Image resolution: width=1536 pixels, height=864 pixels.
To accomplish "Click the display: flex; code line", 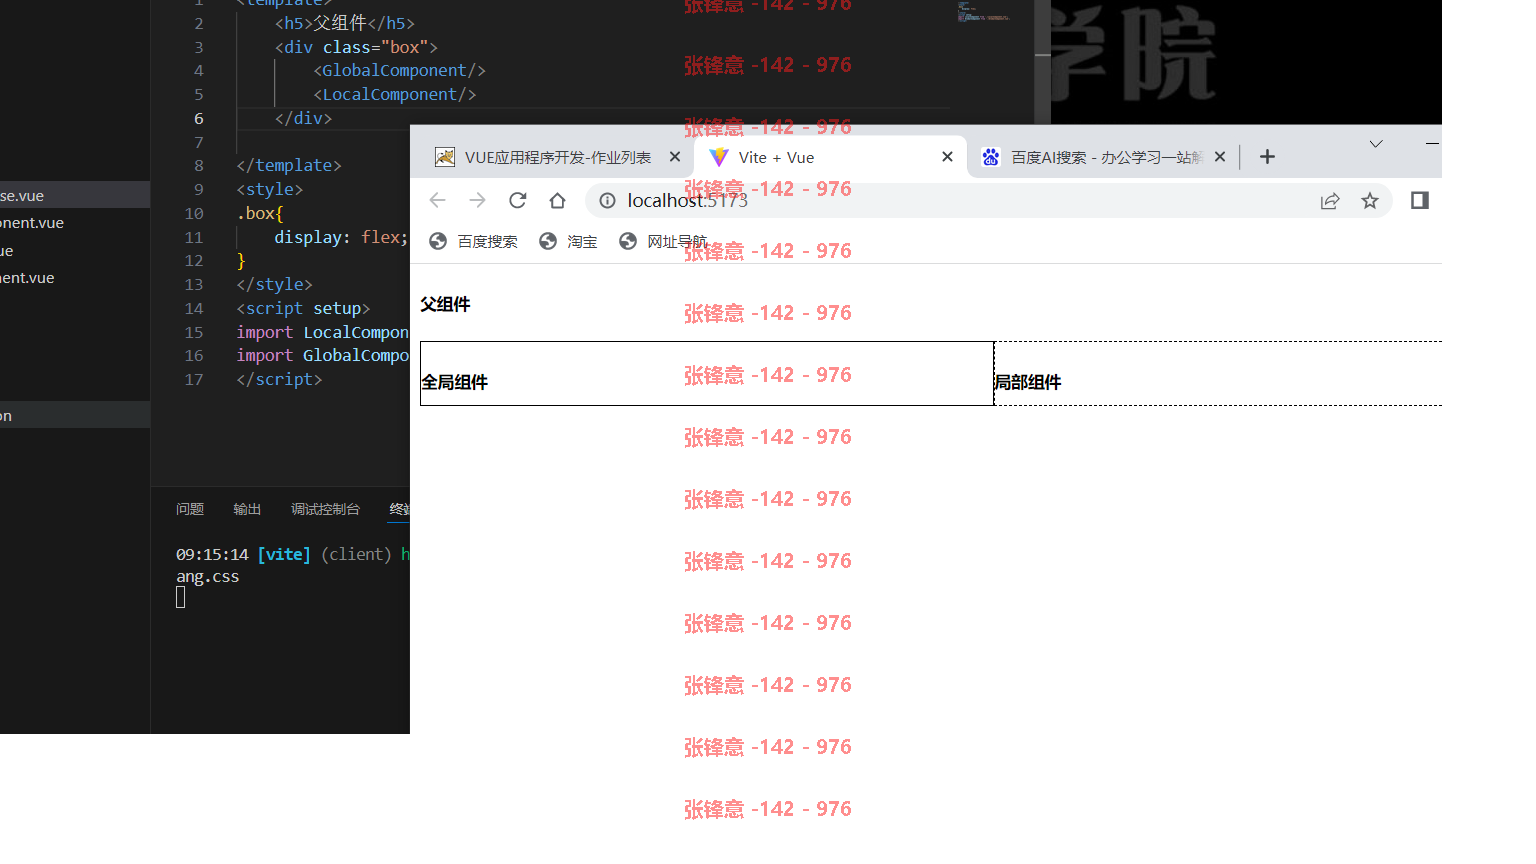I will point(341,237).
